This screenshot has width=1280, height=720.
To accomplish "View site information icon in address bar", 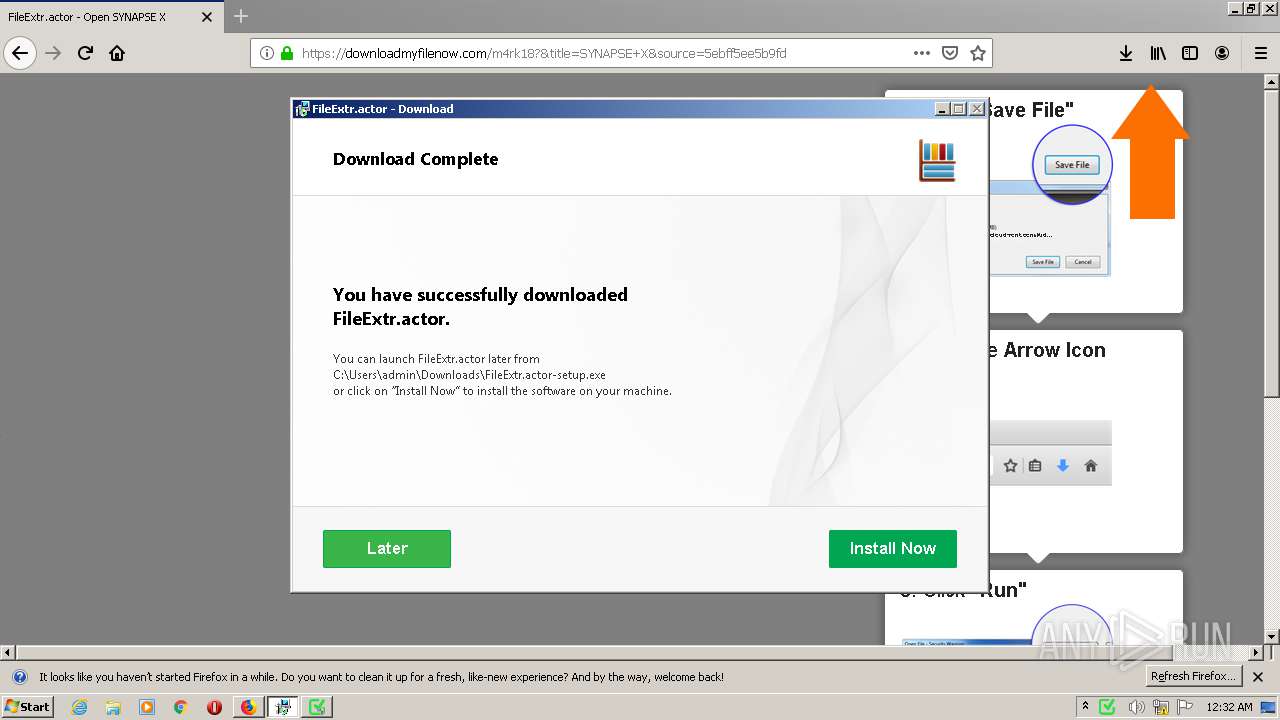I will pos(267,53).
